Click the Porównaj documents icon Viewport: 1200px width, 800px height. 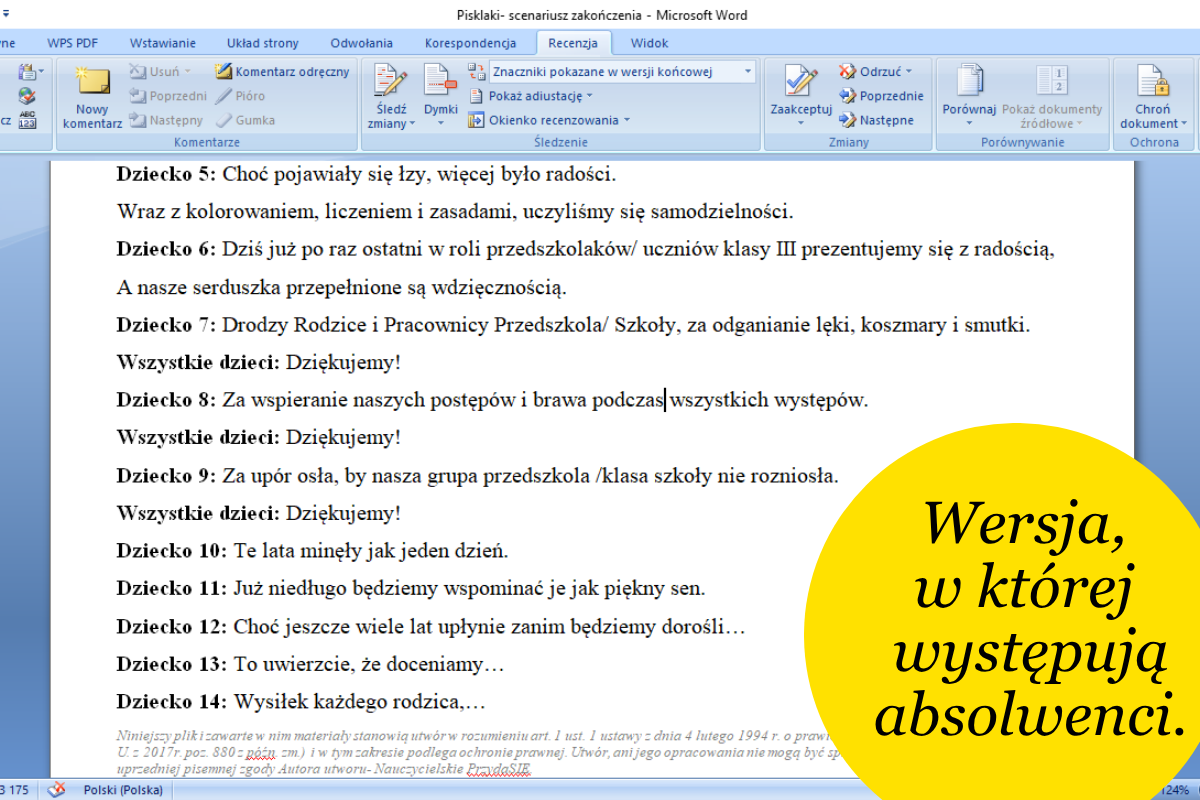tap(968, 82)
